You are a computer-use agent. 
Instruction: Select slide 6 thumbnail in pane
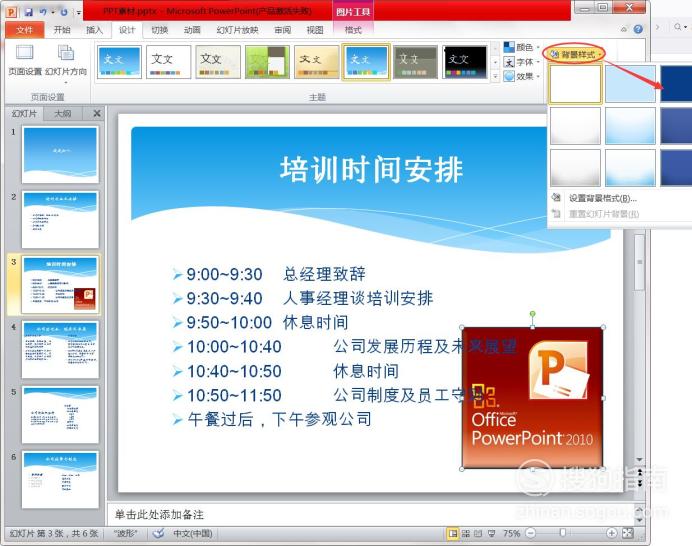click(x=60, y=480)
